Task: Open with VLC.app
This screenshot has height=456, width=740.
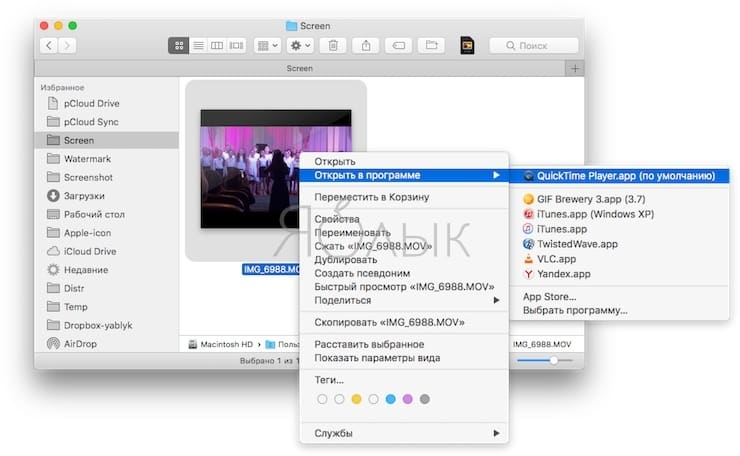Action: pyautogui.click(x=620, y=259)
